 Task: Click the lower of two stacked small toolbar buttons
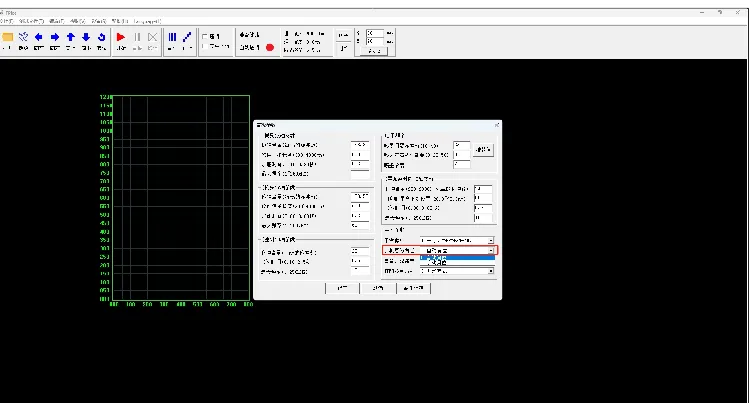coord(343,48)
